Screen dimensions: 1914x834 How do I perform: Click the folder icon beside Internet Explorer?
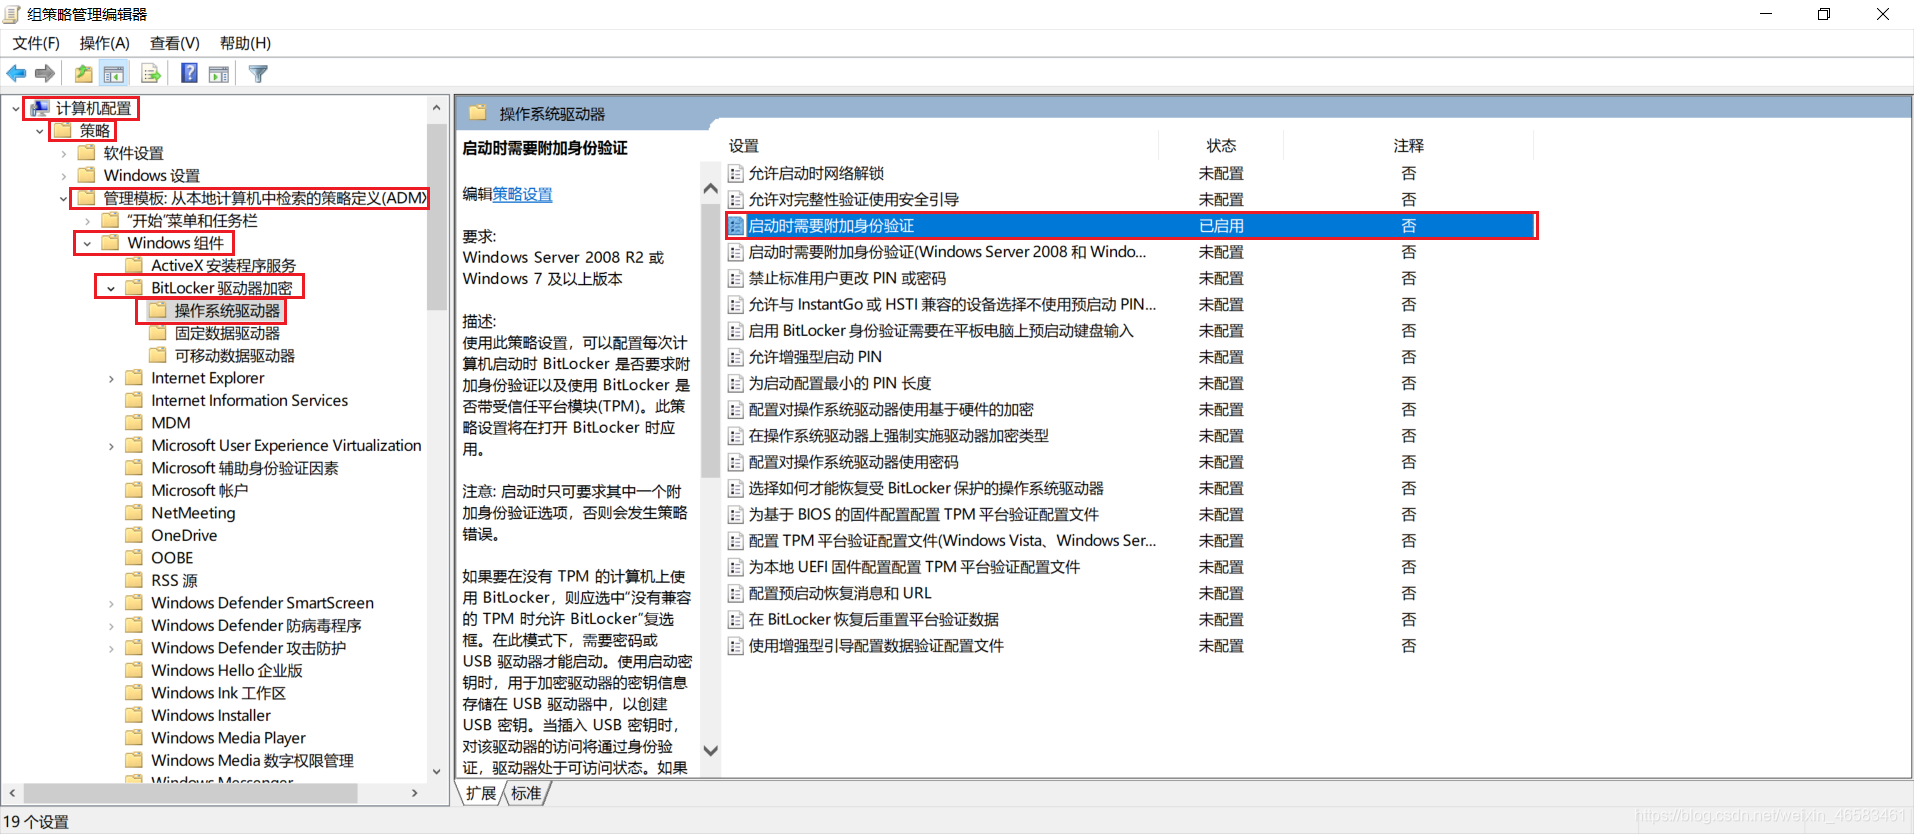point(134,378)
